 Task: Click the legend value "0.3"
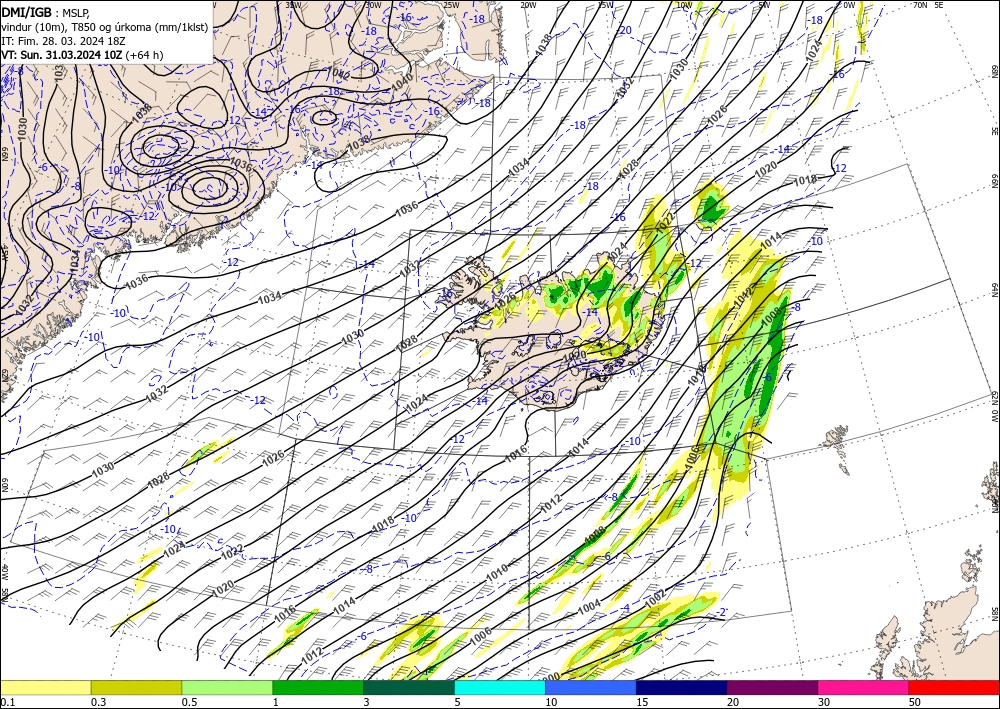click(98, 702)
